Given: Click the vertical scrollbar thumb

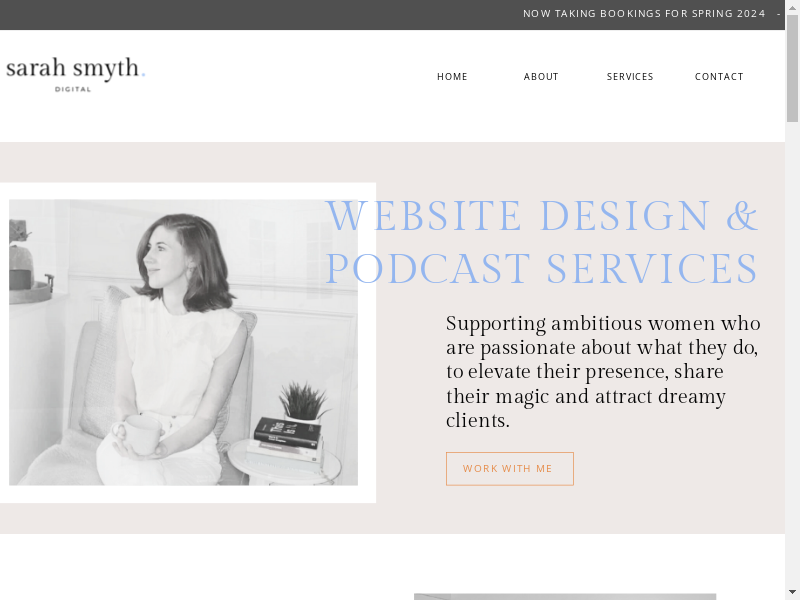Looking at the screenshot, I should coord(792,68).
